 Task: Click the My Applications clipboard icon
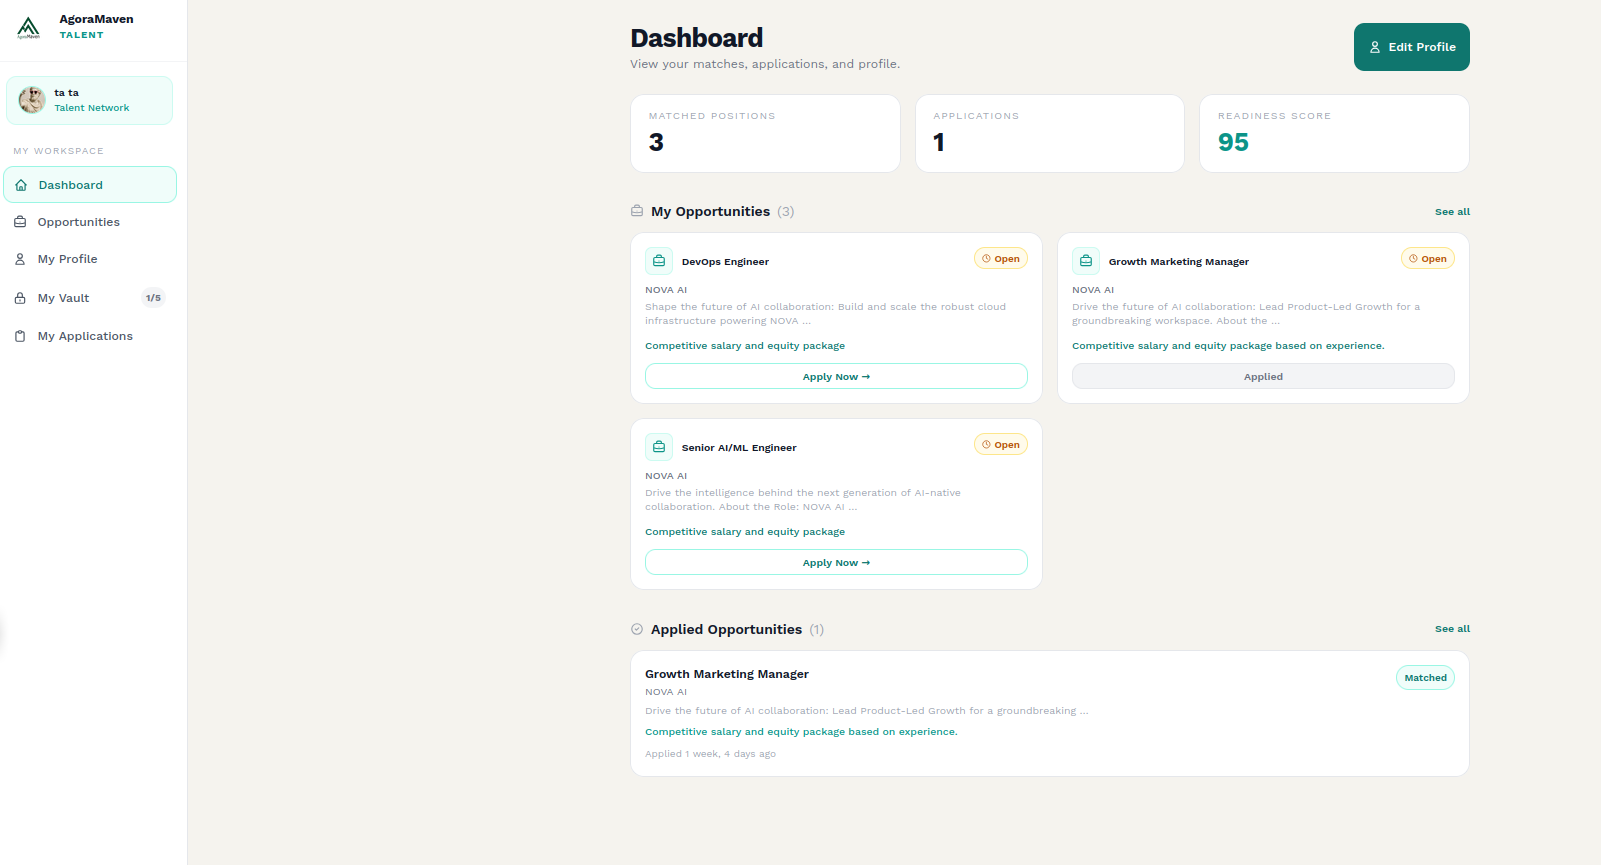point(20,336)
